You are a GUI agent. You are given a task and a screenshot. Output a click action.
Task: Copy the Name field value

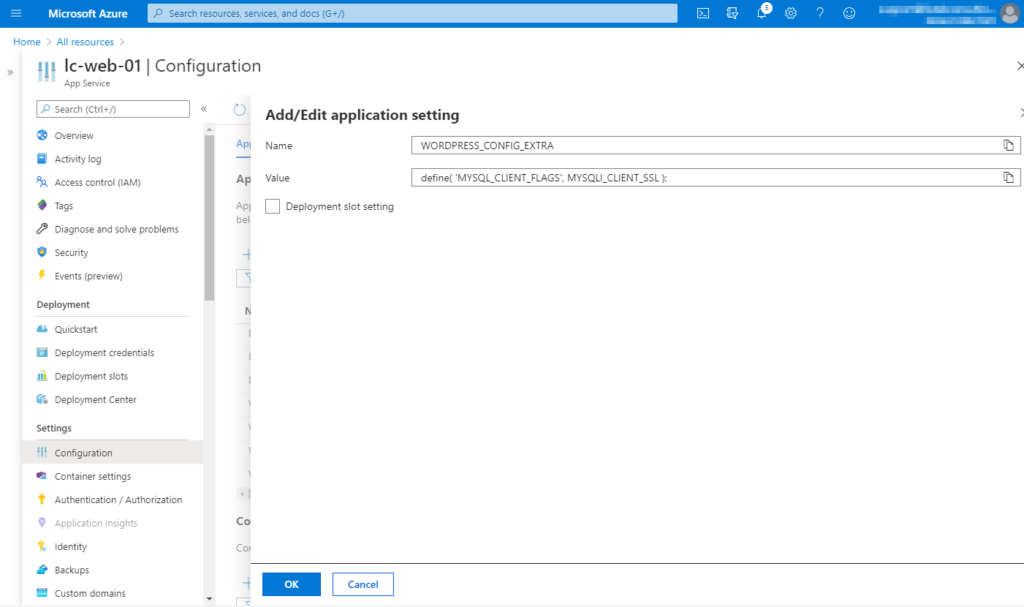[1008, 145]
